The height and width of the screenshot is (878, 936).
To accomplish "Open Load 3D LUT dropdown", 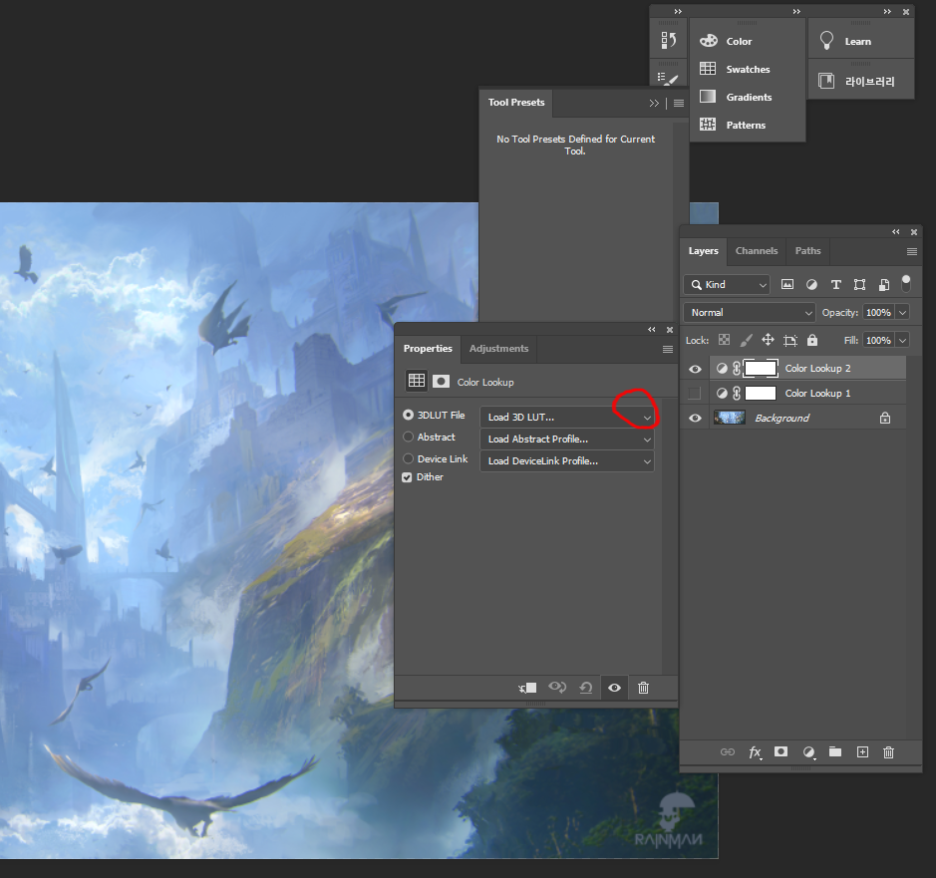I will (x=567, y=417).
